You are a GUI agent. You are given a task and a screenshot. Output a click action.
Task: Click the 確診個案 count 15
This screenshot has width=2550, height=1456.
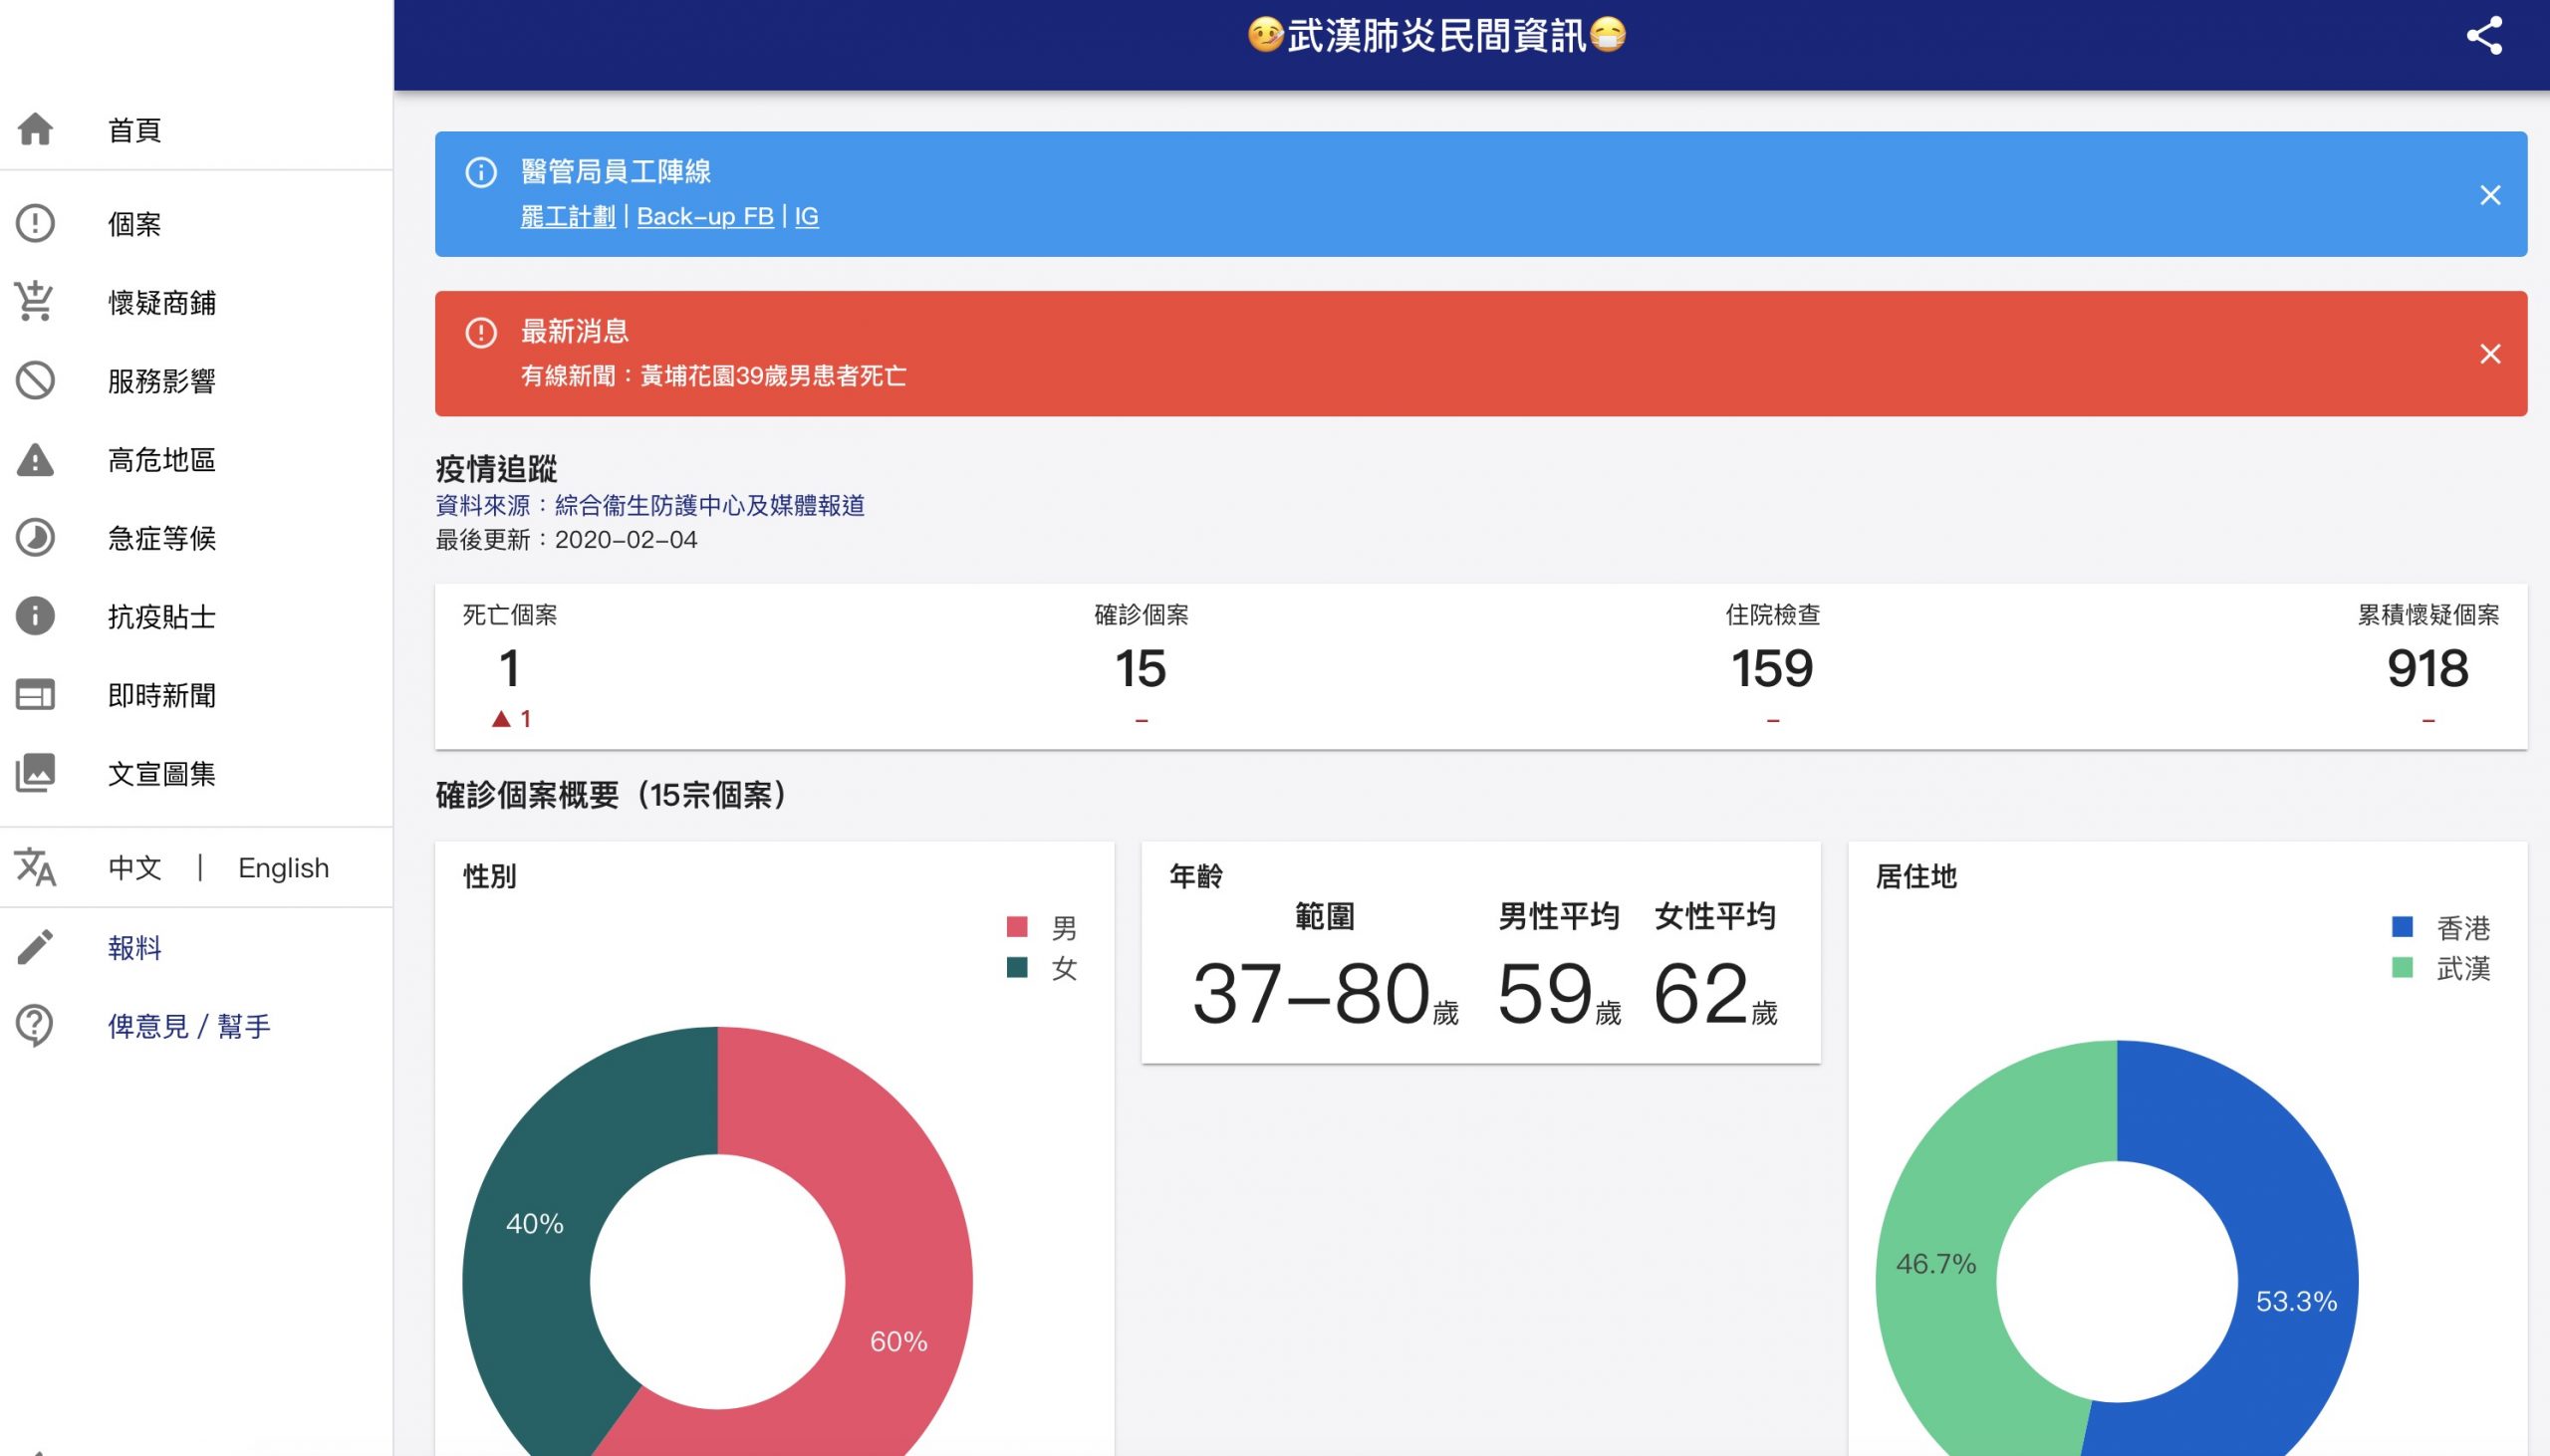(x=1141, y=668)
